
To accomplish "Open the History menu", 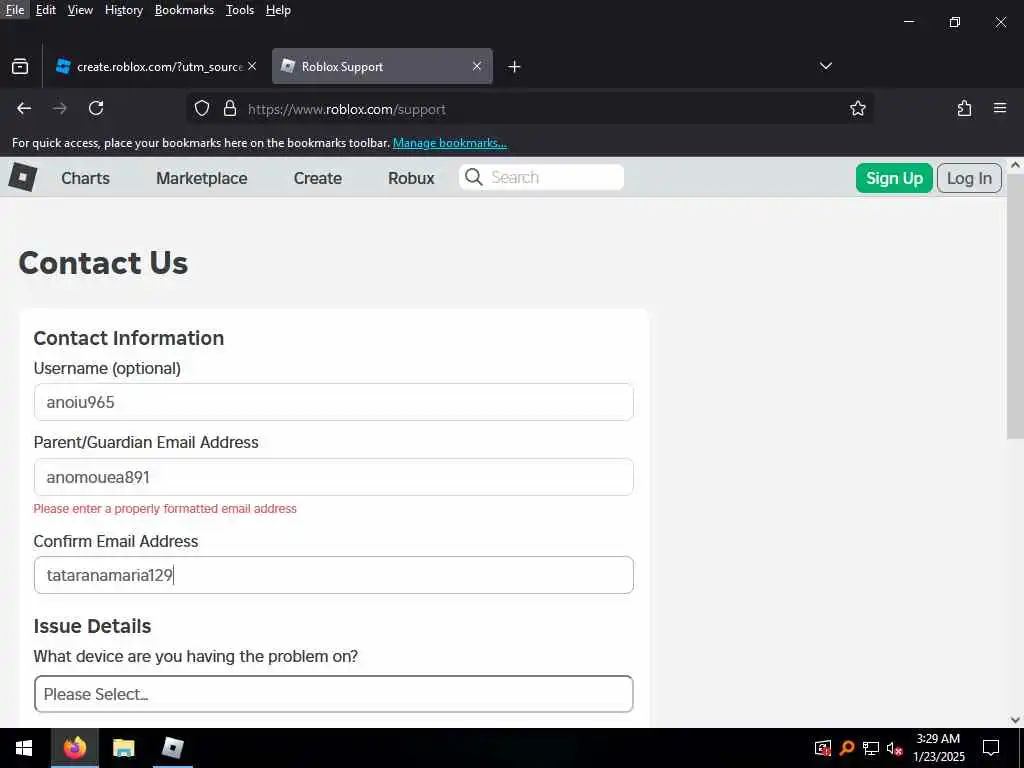I will click(123, 10).
